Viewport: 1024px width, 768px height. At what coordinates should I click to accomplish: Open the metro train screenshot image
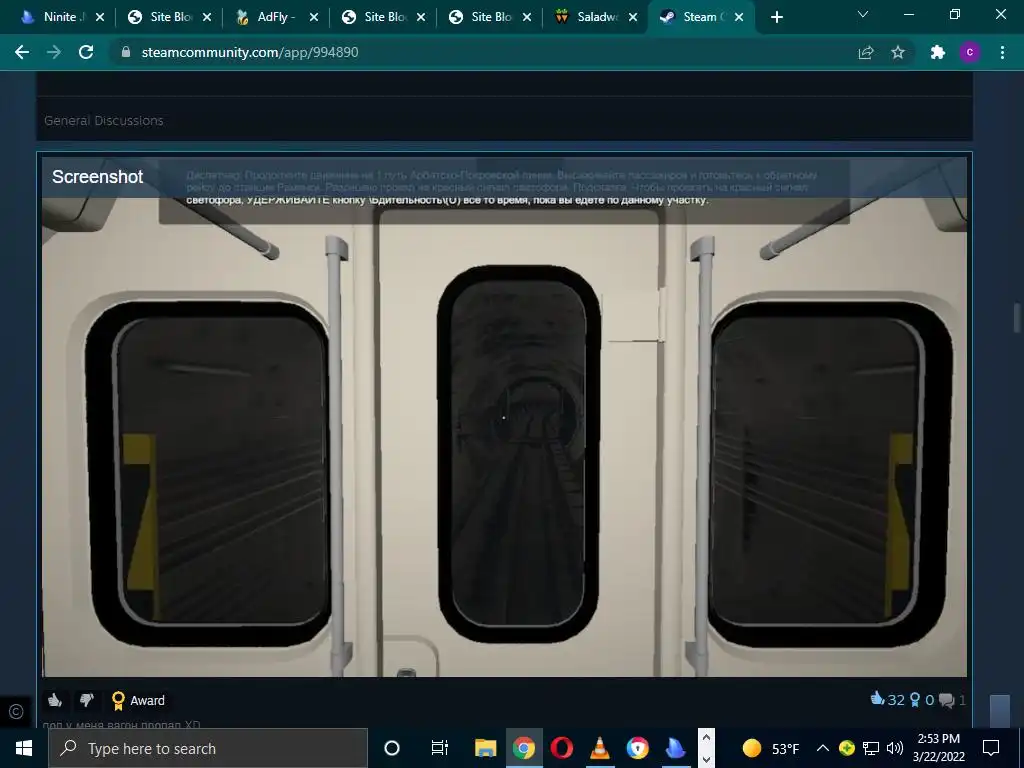(x=504, y=417)
